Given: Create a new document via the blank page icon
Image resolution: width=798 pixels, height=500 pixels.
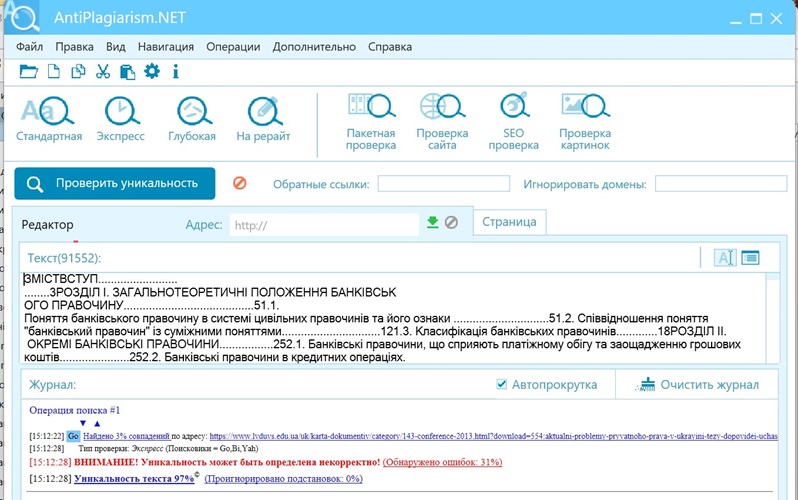Looking at the screenshot, I should pos(53,71).
